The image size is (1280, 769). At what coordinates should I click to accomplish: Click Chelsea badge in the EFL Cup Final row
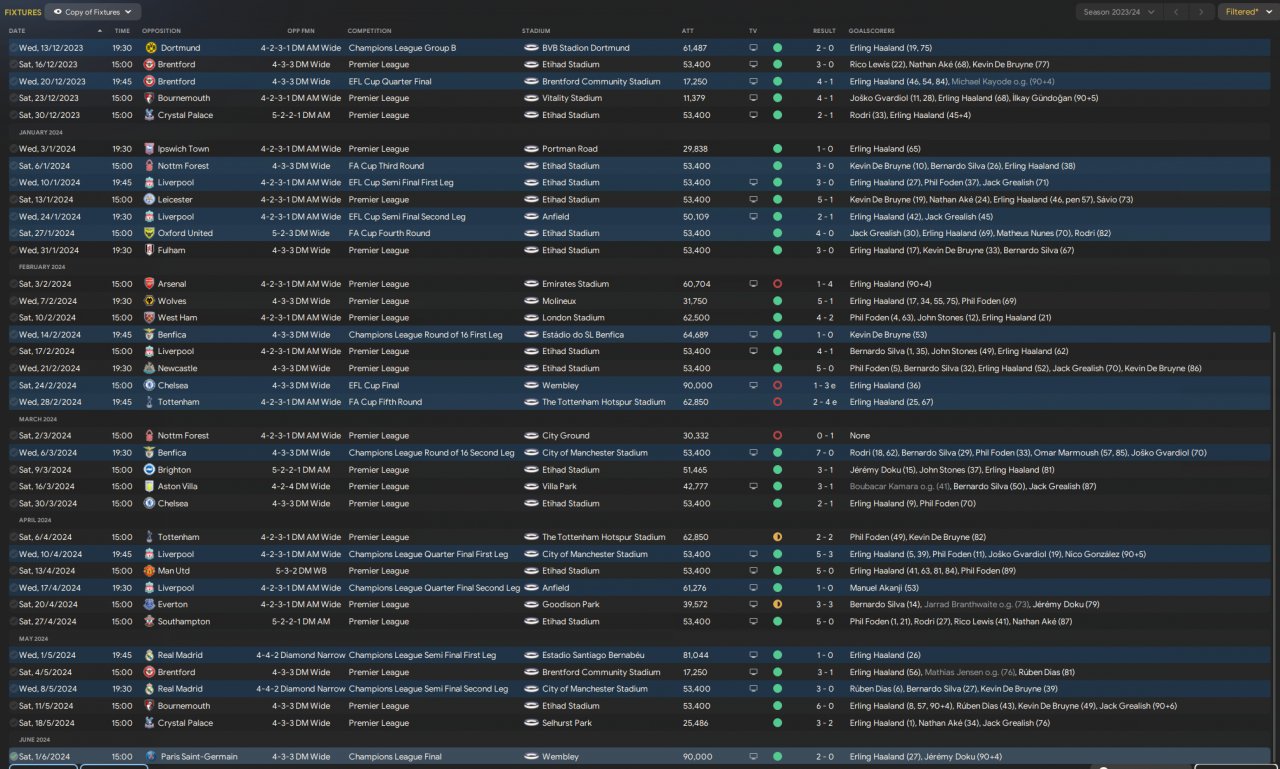149,385
